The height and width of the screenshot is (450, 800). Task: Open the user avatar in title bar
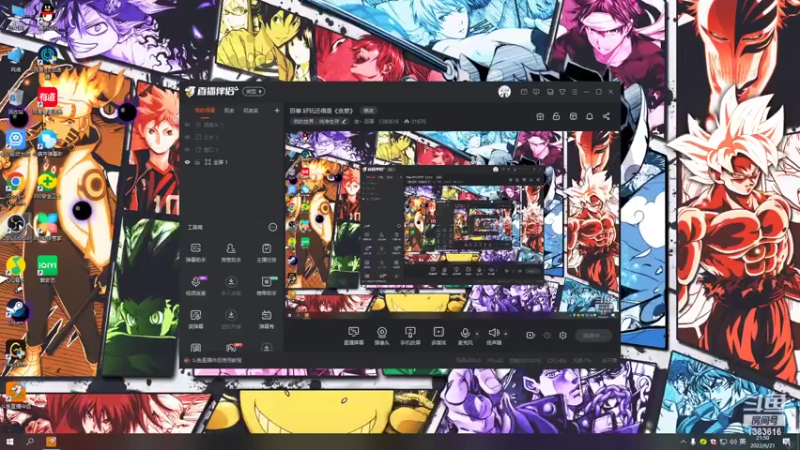504,92
